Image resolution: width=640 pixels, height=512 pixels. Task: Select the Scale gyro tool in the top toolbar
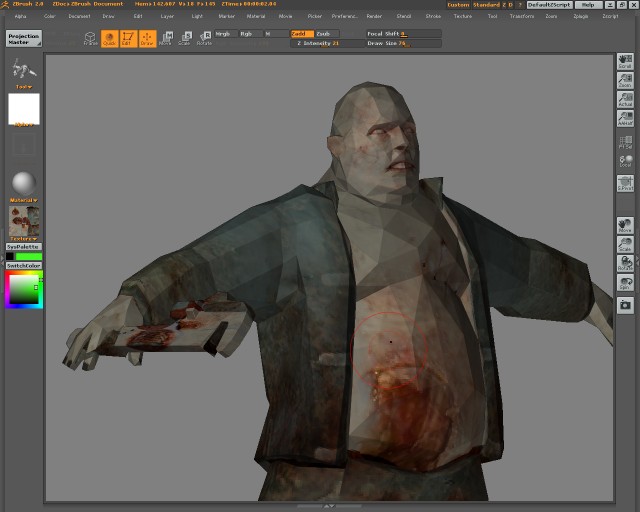(185, 38)
